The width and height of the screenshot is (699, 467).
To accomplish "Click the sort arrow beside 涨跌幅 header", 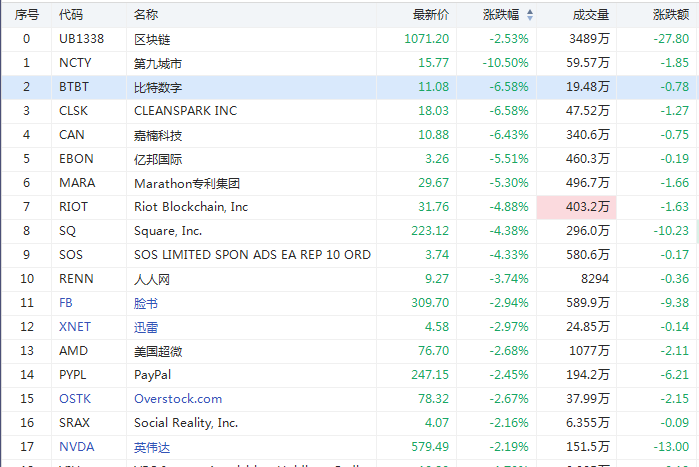I will click(x=530, y=15).
